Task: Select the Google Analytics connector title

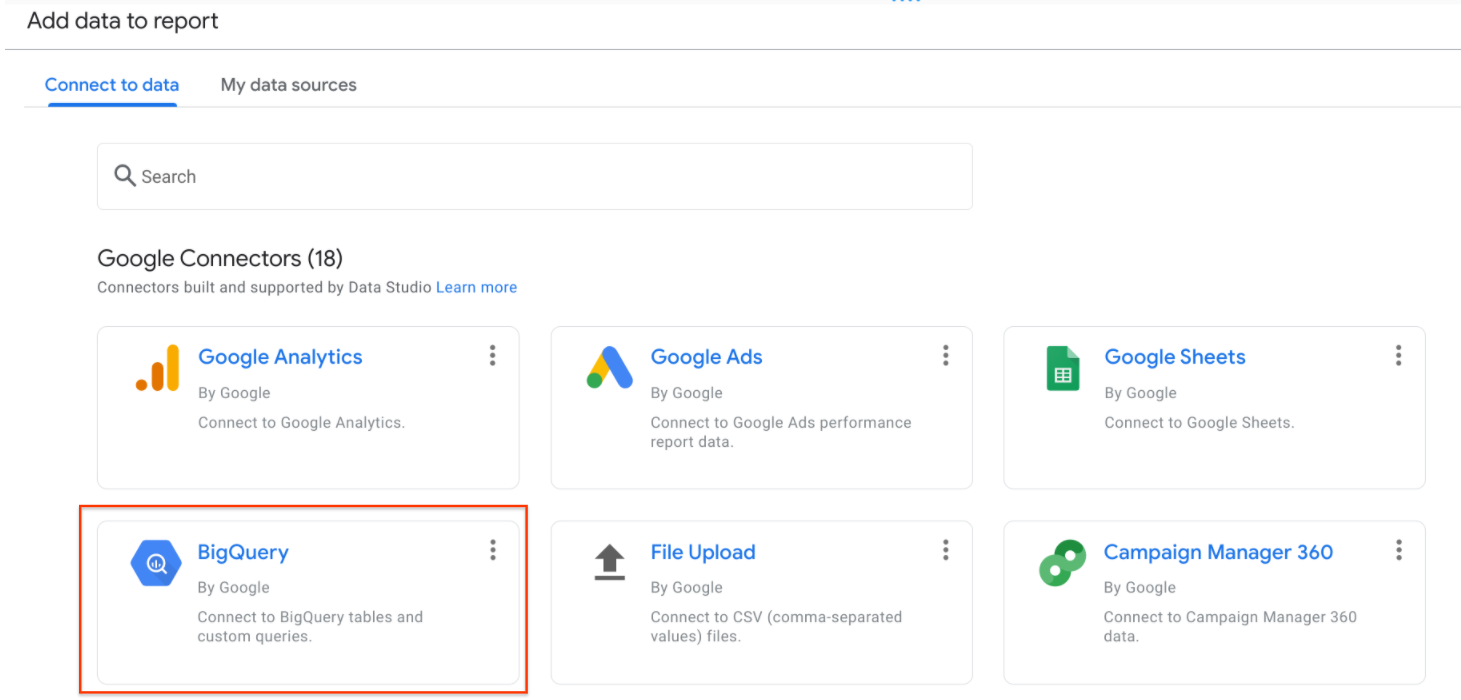Action: coord(280,357)
